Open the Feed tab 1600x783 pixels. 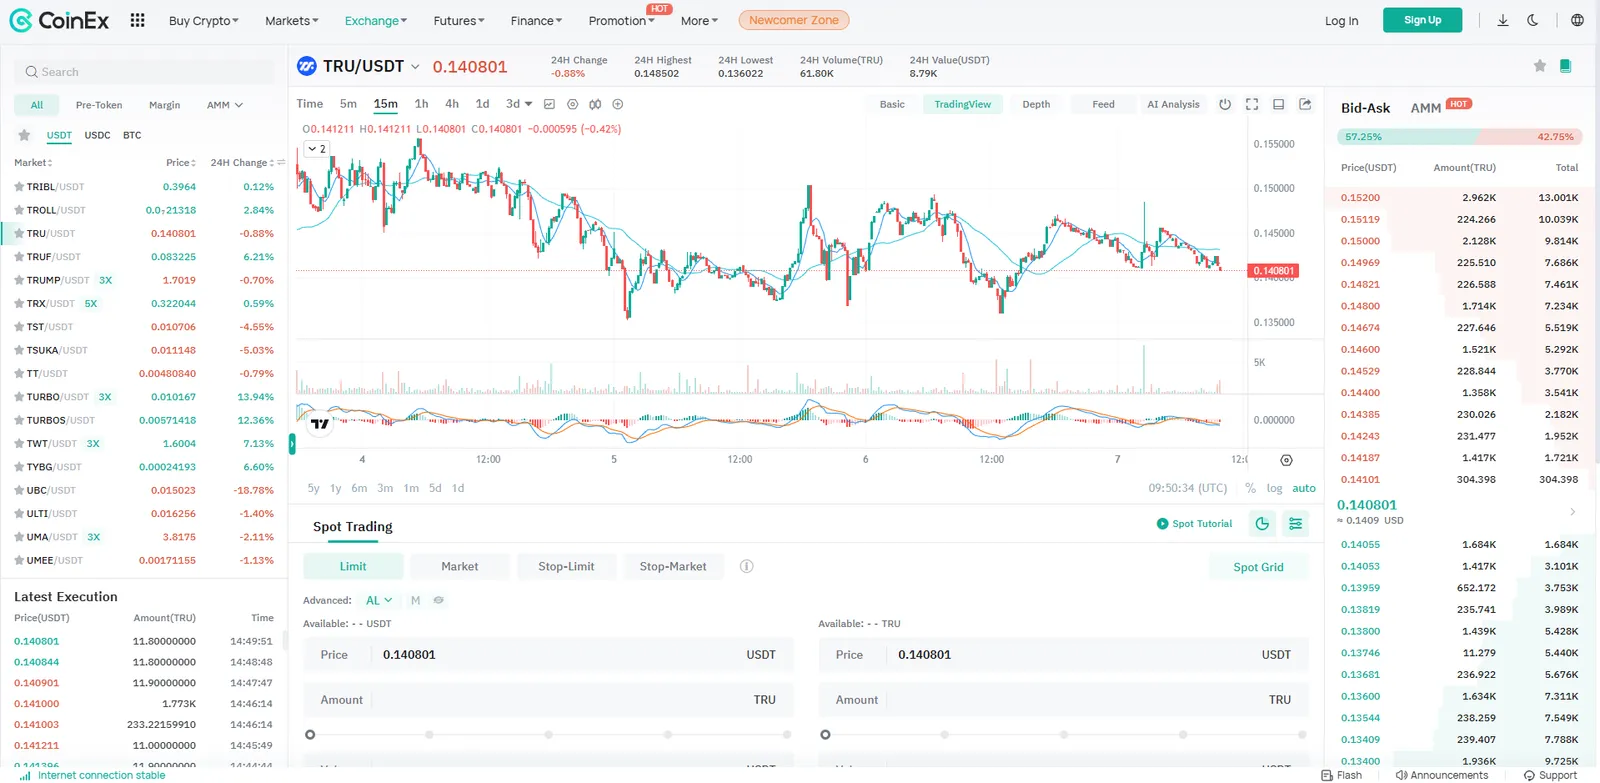click(x=1103, y=104)
